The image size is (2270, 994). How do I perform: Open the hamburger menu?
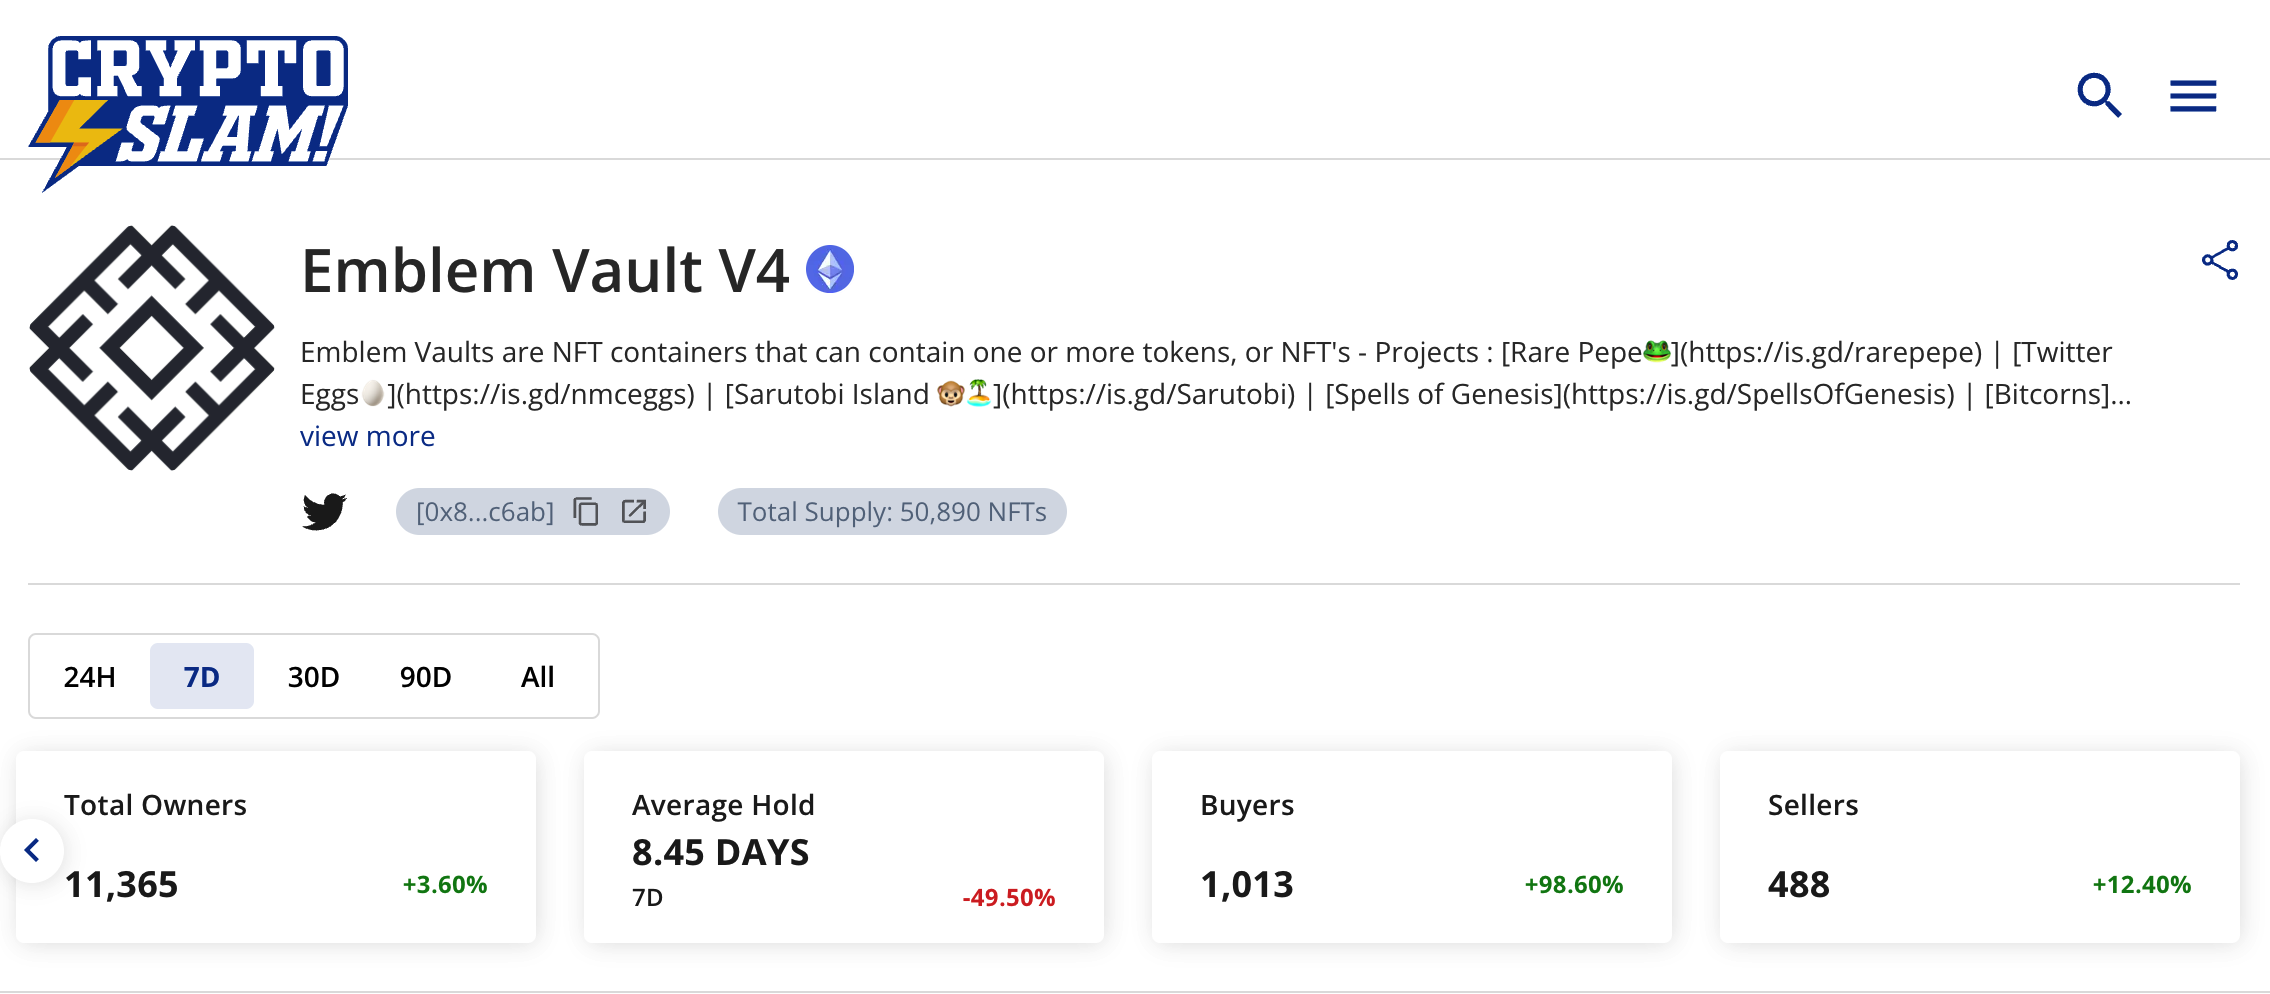[x=2192, y=96]
